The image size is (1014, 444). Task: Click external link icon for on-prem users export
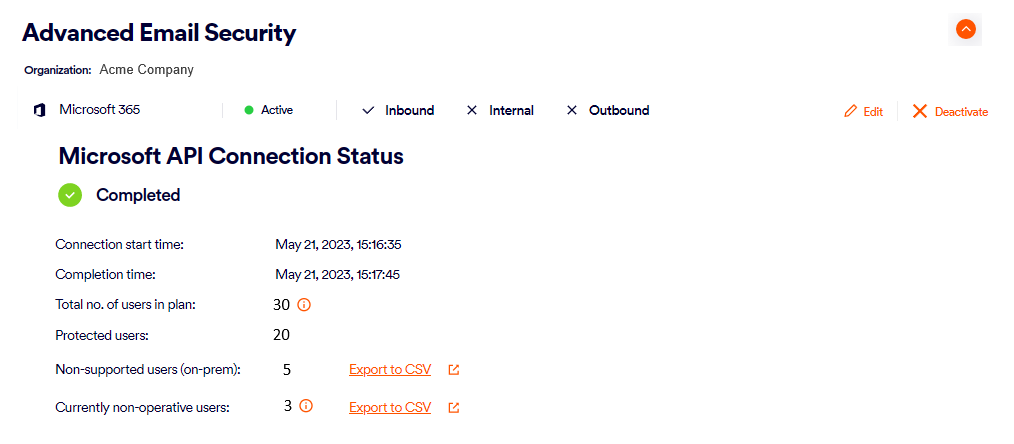pos(454,370)
